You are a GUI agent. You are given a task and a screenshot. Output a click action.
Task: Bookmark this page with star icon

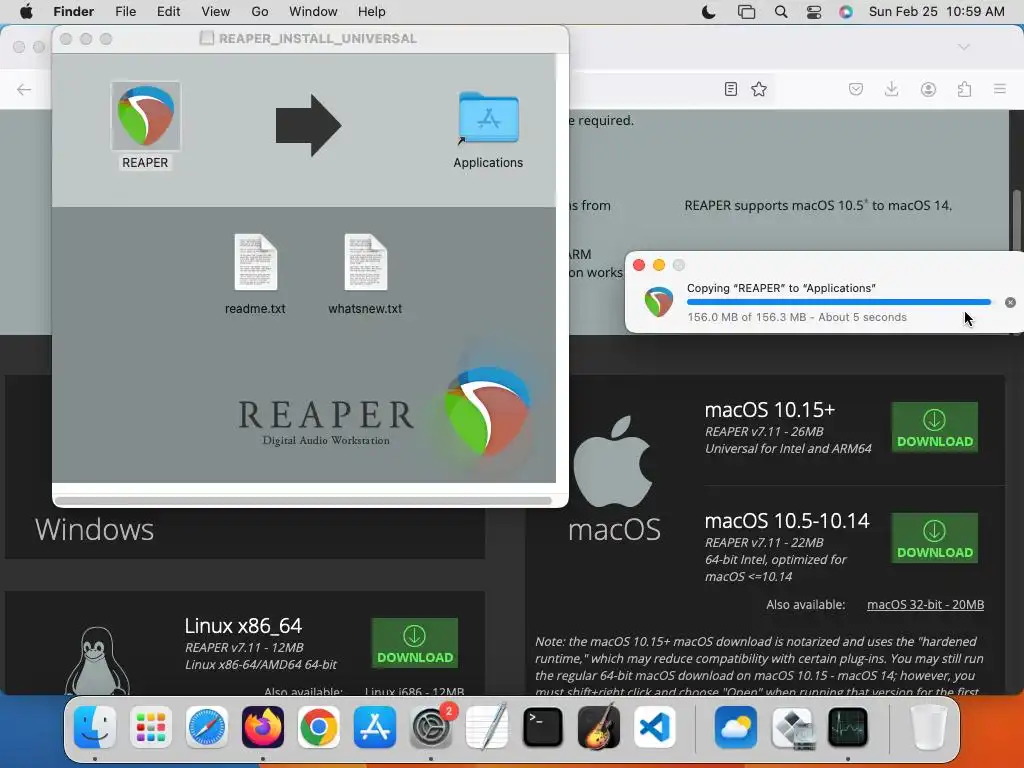(759, 89)
